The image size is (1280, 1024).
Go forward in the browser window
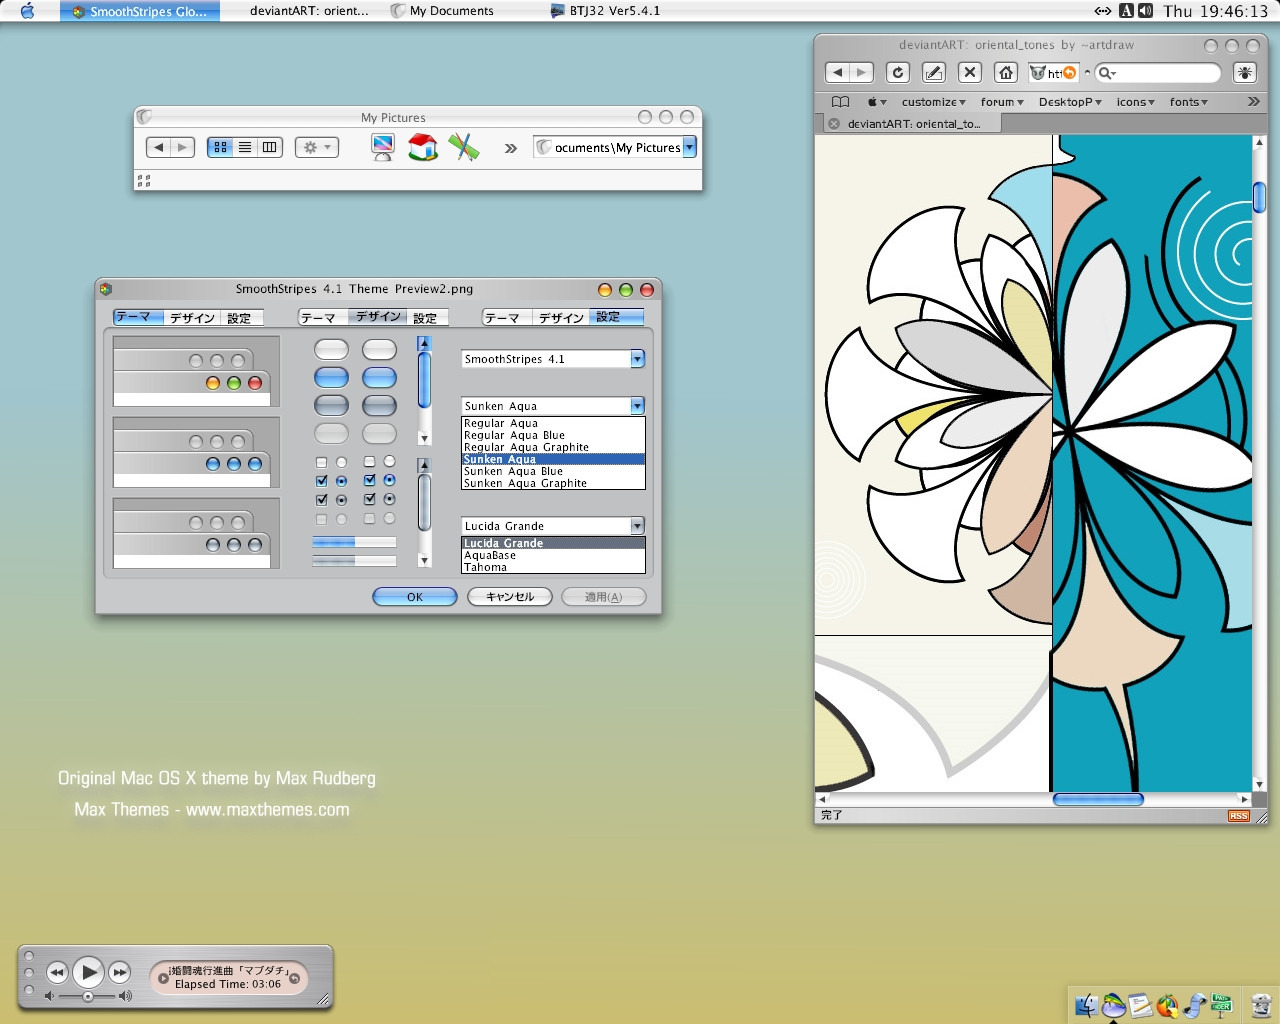tap(862, 72)
